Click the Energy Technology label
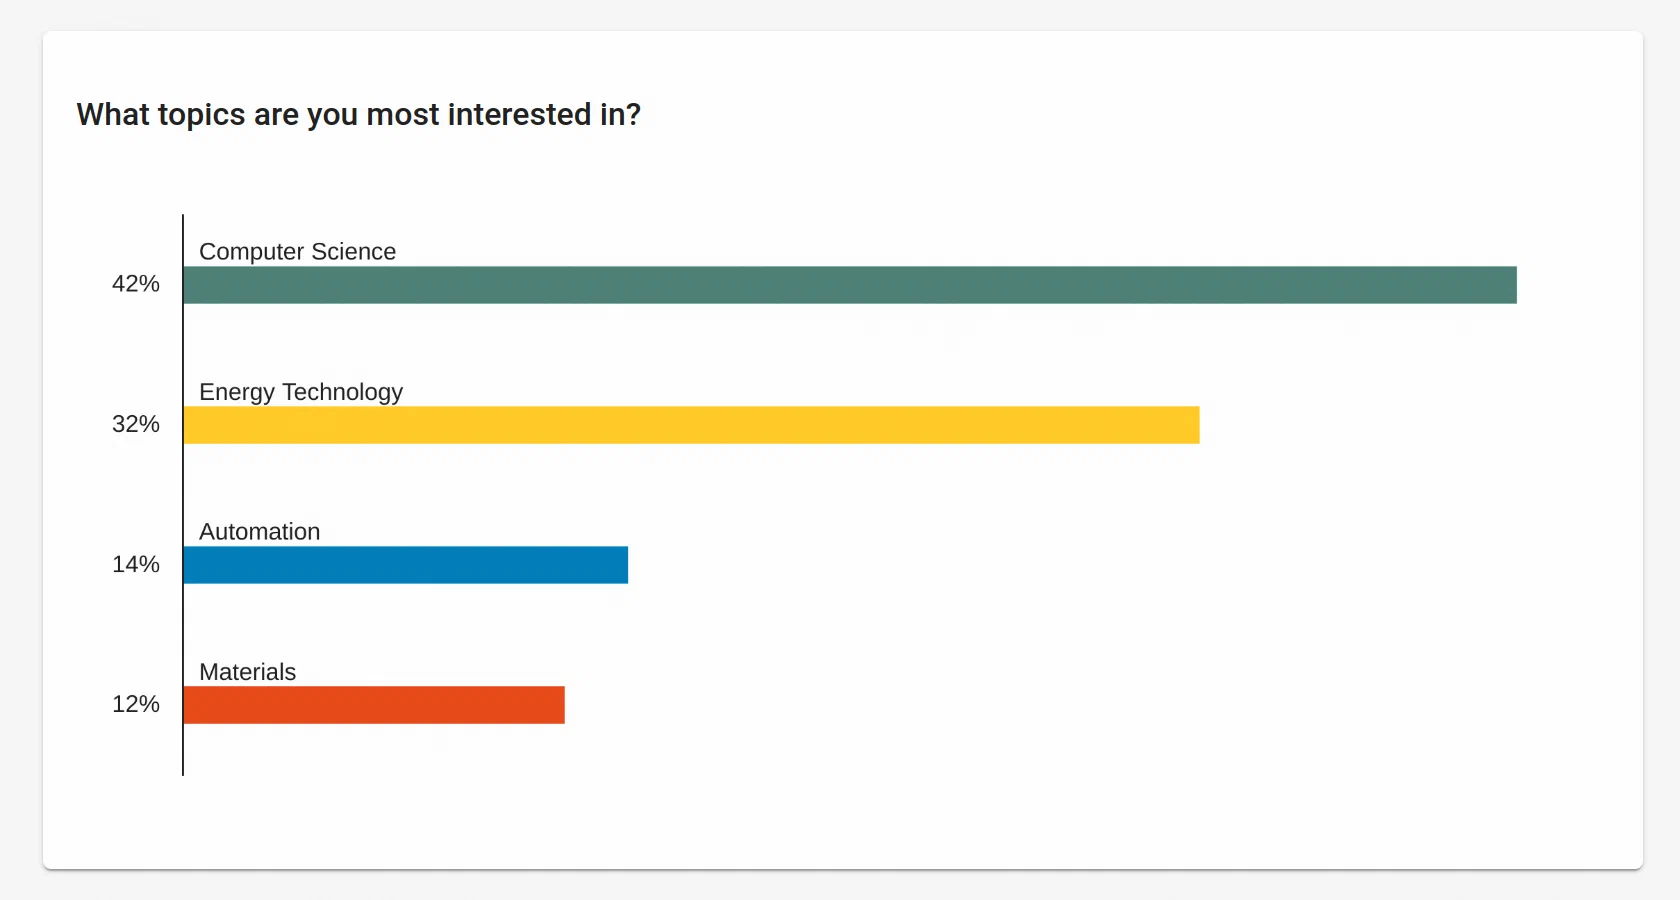The height and width of the screenshot is (900, 1680). pos(300,392)
